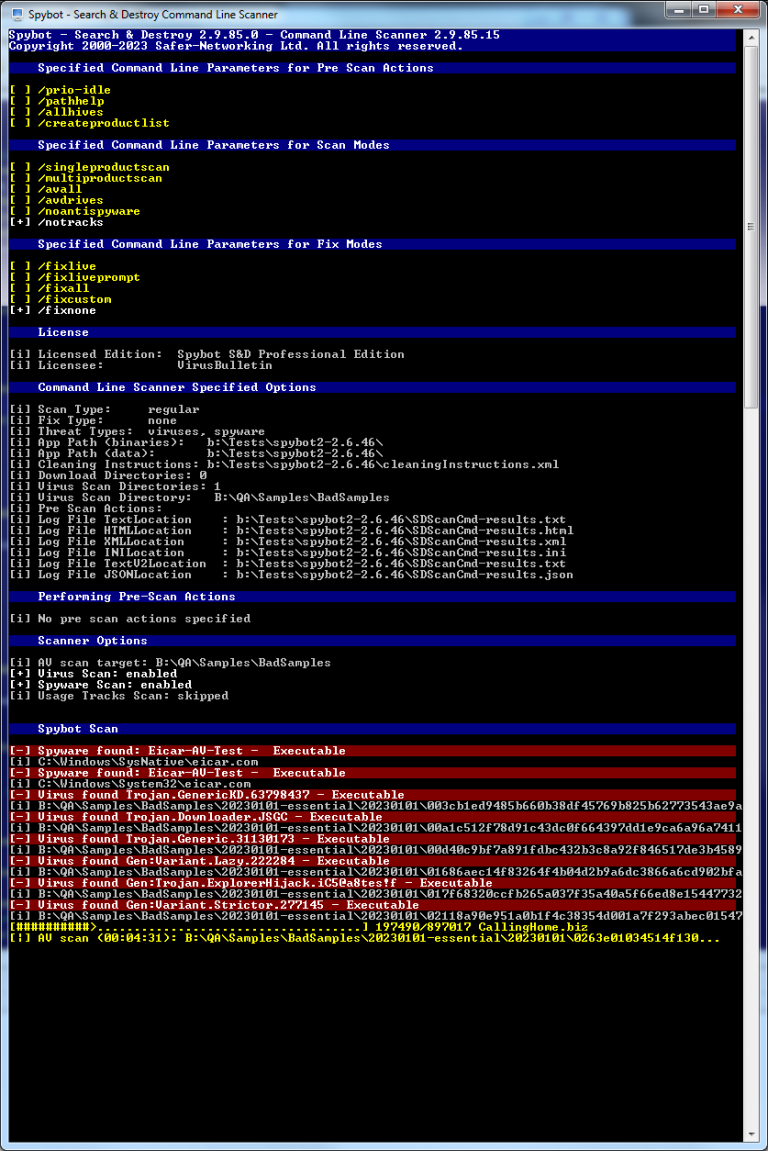This screenshot has height=1151, width=768.
Task: Click the Scanner Options section header
Action: coord(372,640)
